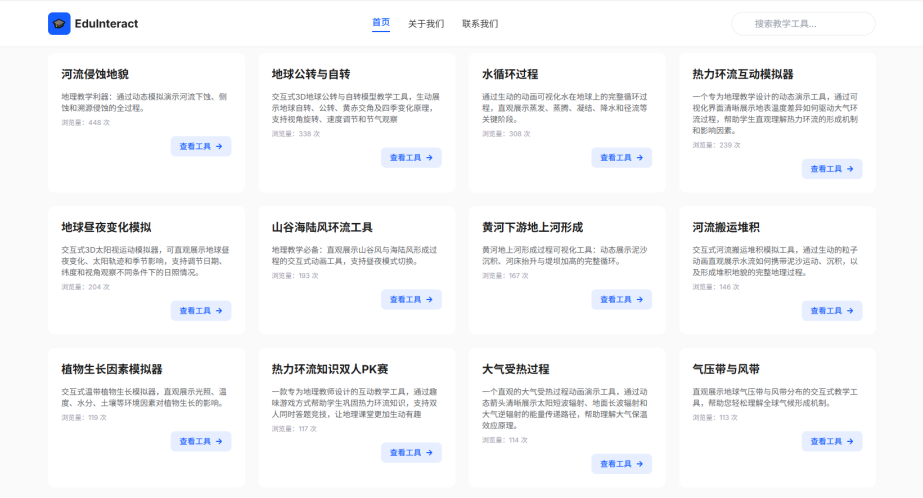Click 查看工具 on the 地球昼夜变化模拟 card

click(201, 310)
